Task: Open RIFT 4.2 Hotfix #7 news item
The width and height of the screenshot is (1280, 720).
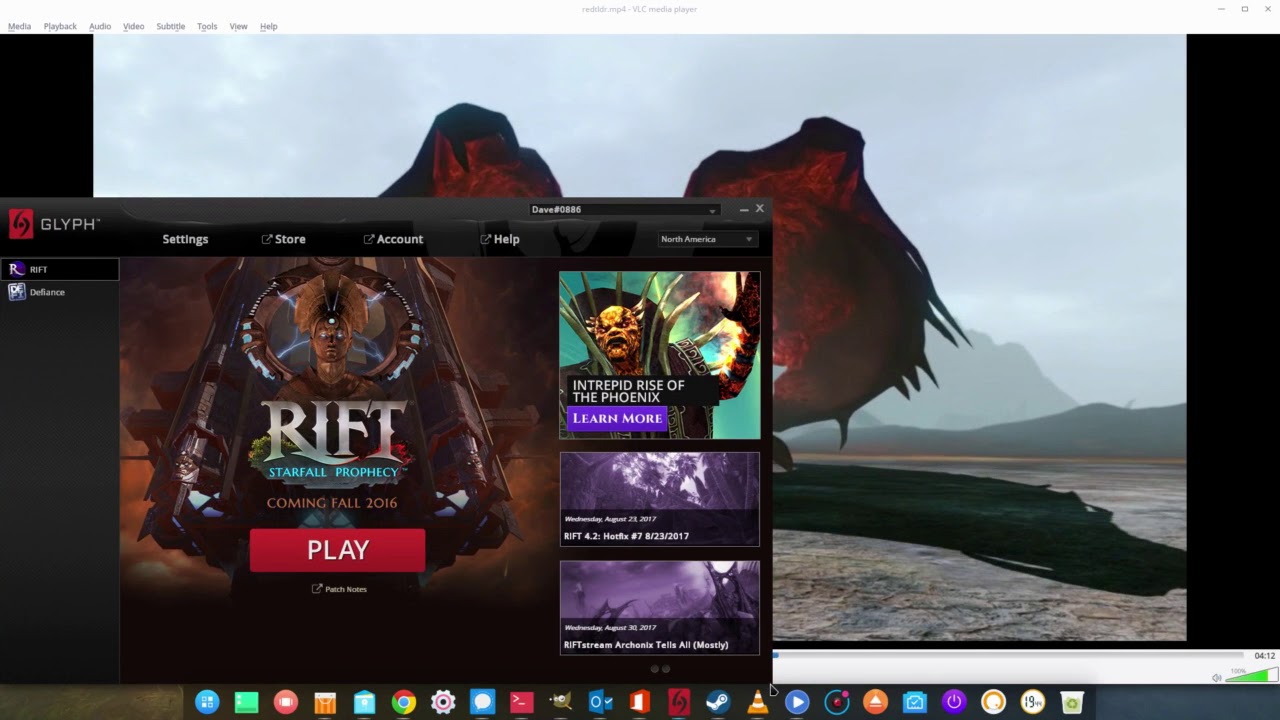Action: point(660,499)
